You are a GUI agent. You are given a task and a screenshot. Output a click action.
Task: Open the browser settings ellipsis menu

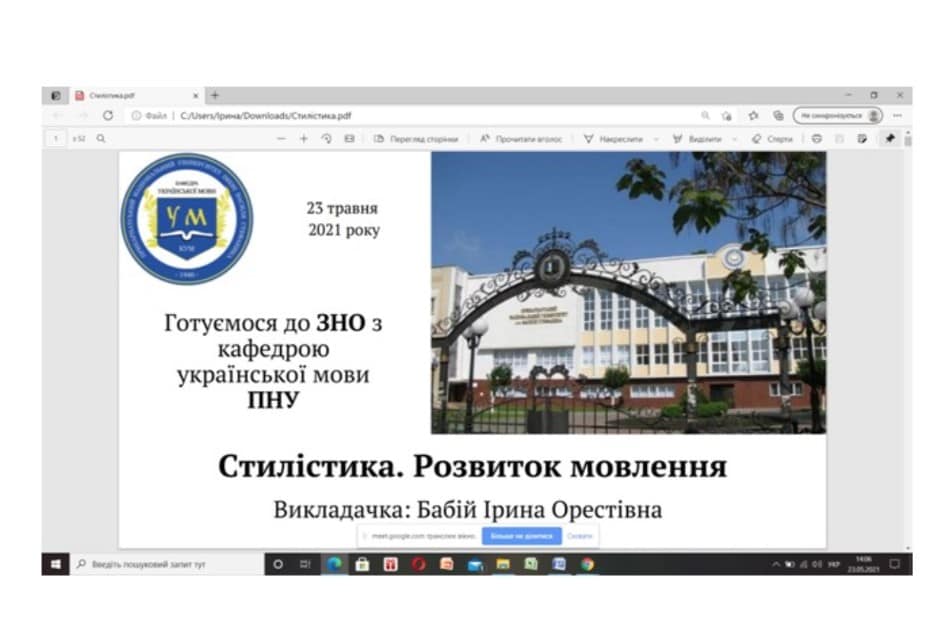[897, 115]
